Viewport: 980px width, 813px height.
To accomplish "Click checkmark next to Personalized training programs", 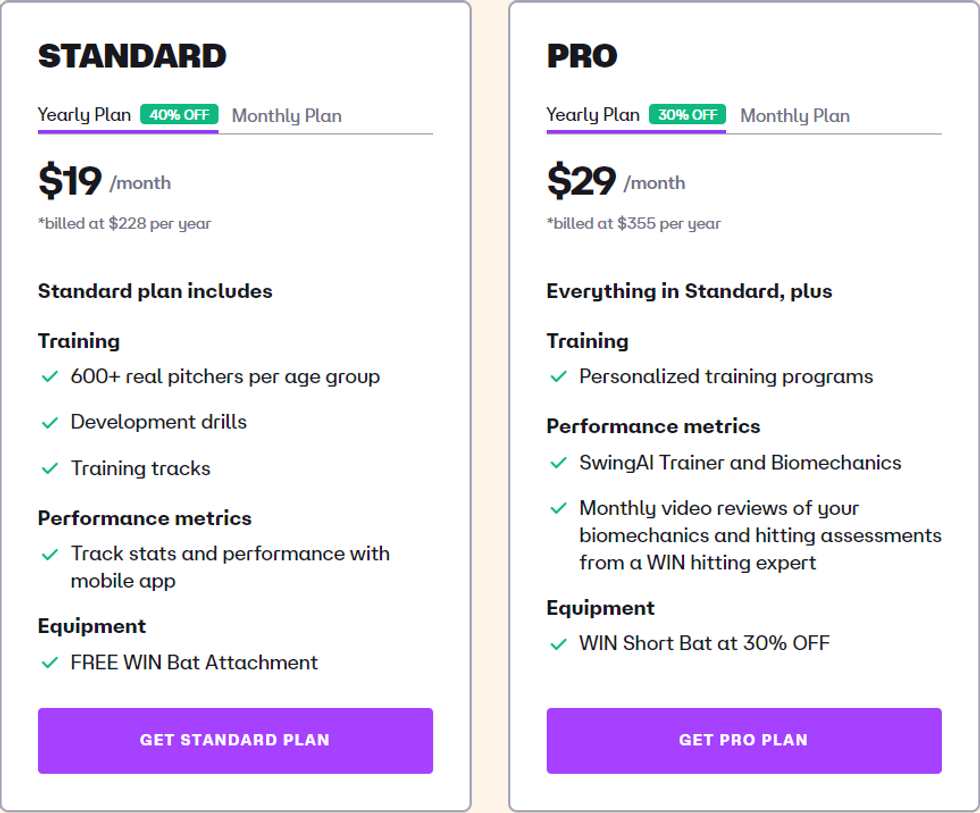I will pos(558,377).
